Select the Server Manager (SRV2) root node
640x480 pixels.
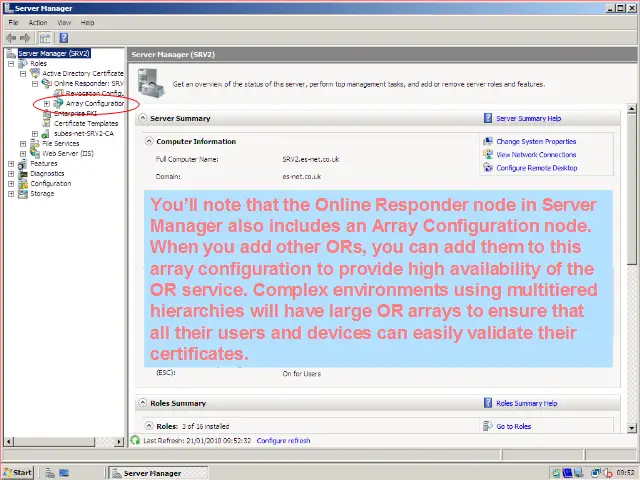click(x=53, y=53)
